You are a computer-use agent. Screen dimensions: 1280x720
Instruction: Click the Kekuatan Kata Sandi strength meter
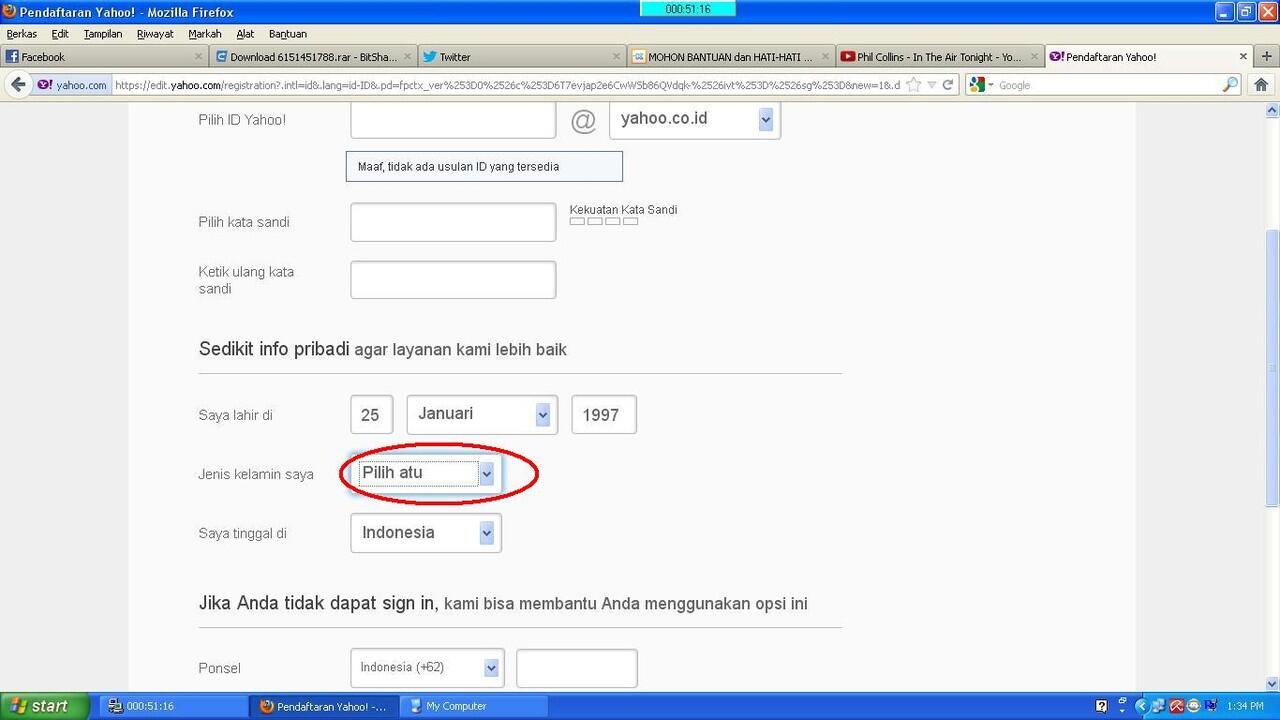click(x=604, y=221)
